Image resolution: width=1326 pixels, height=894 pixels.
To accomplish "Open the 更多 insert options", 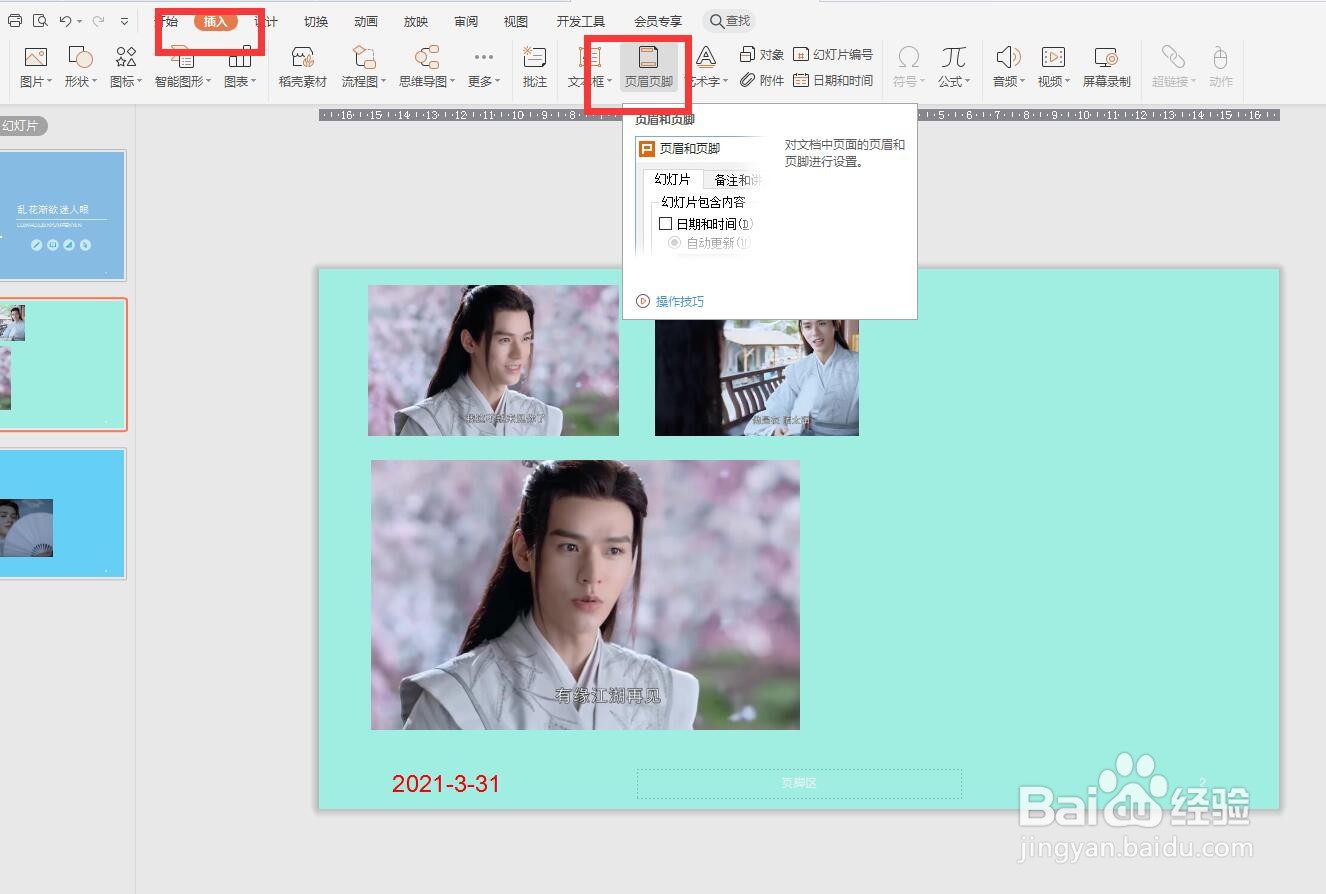I will click(x=484, y=67).
